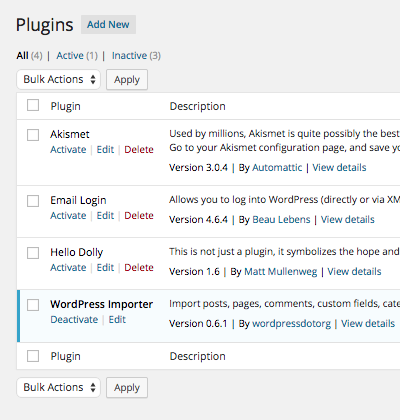Edit the WordPress Importer plugin

coord(117,320)
